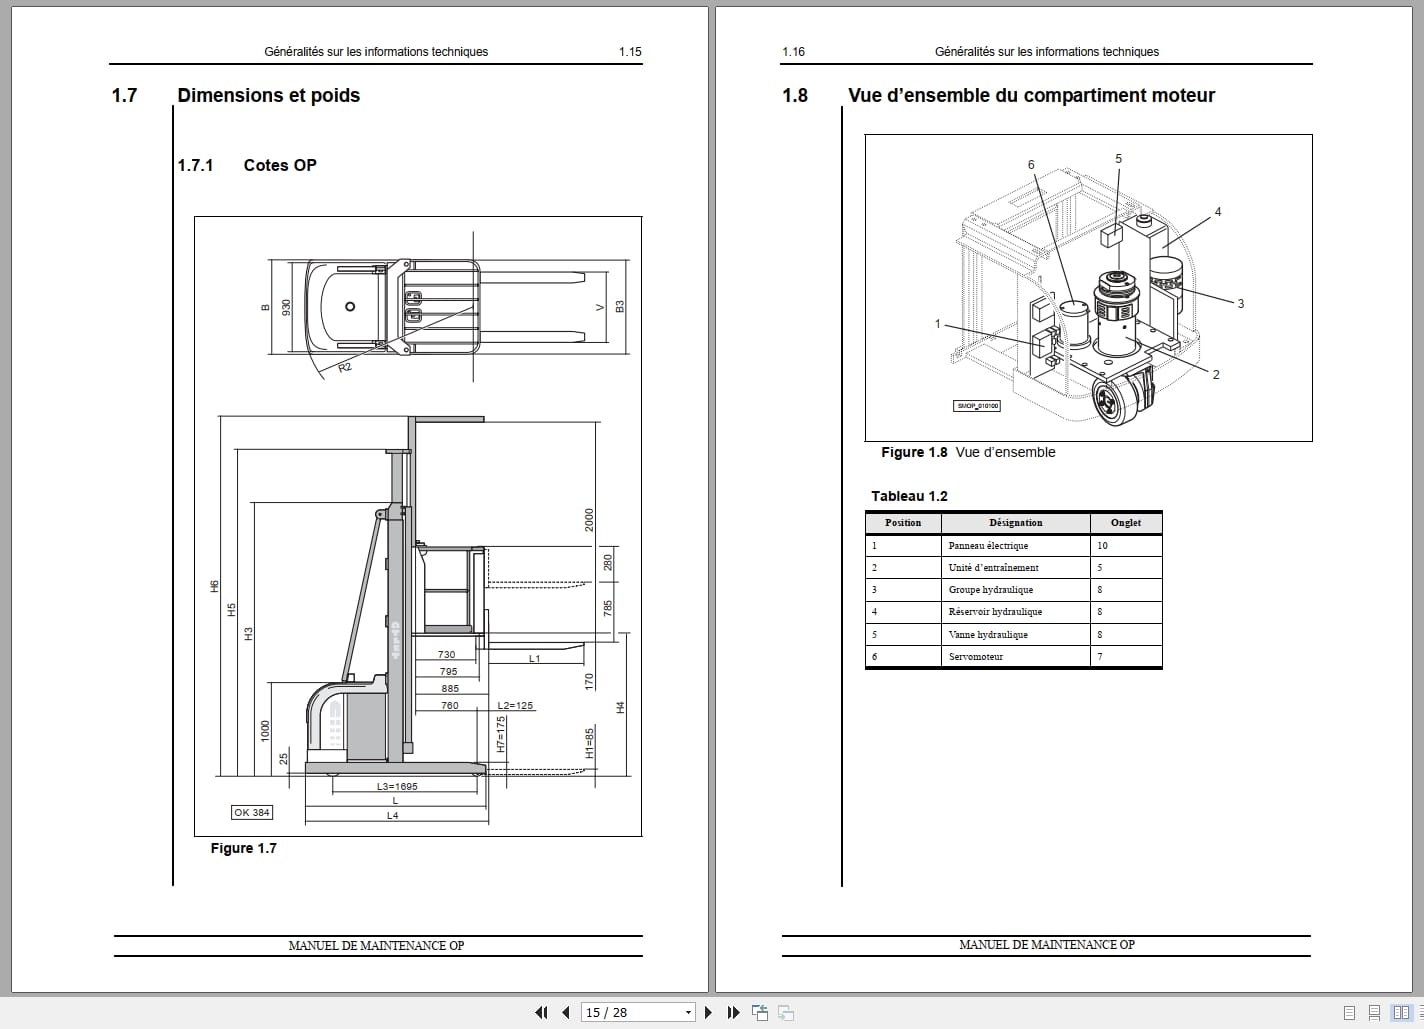Click dimension label 'L2=125'
The width and height of the screenshot is (1424, 1029).
pyautogui.click(x=515, y=705)
